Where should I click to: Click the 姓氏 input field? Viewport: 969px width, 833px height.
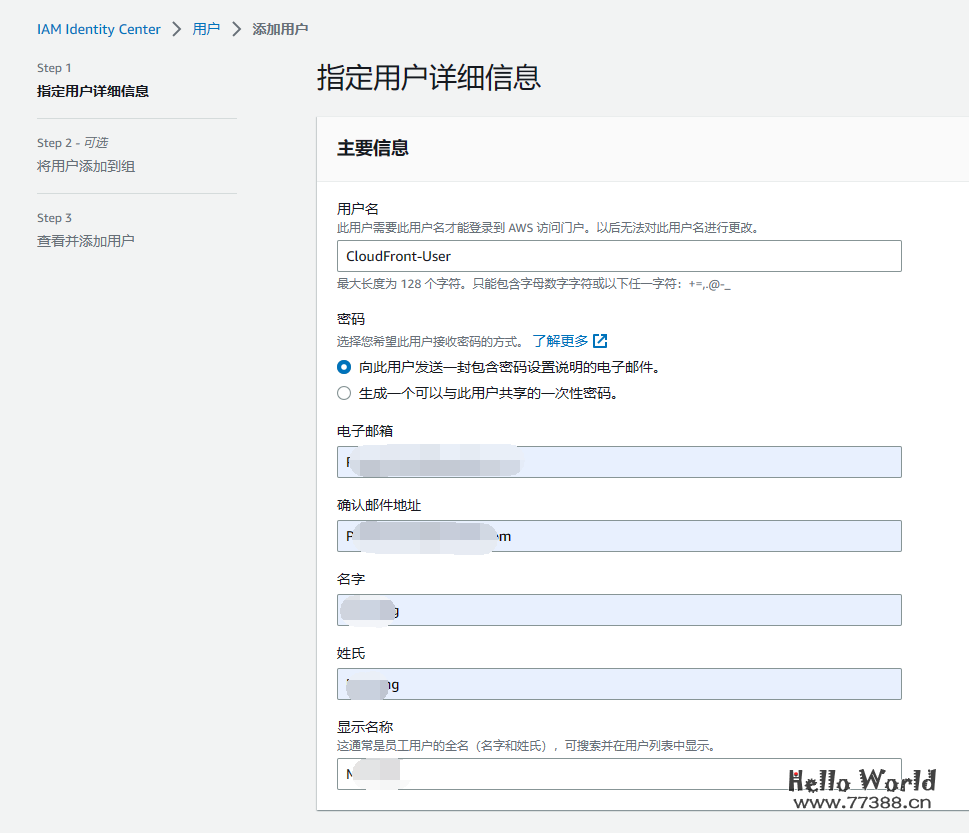point(618,684)
